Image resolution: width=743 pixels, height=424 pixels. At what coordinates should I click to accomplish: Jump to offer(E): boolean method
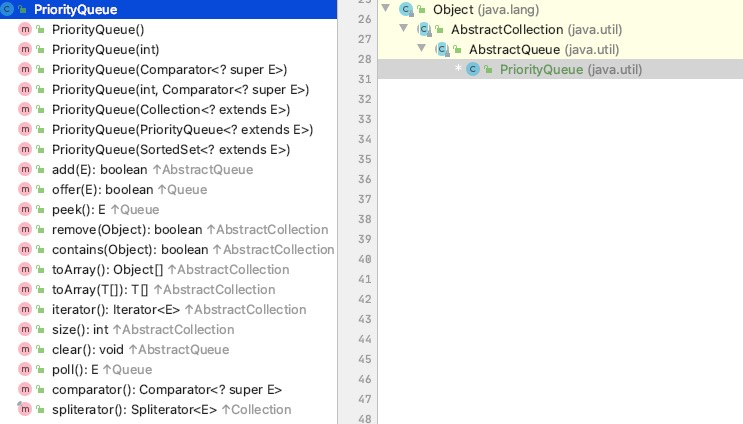point(102,190)
